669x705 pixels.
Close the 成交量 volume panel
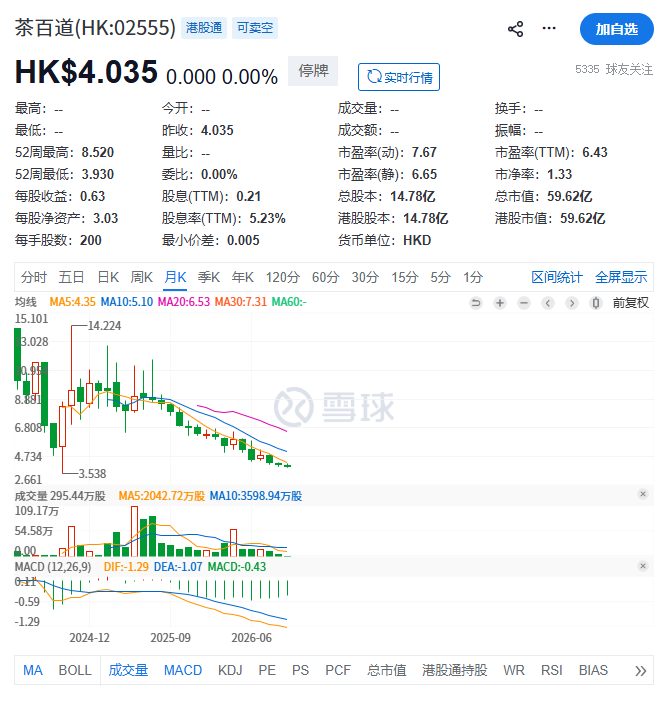(x=643, y=494)
